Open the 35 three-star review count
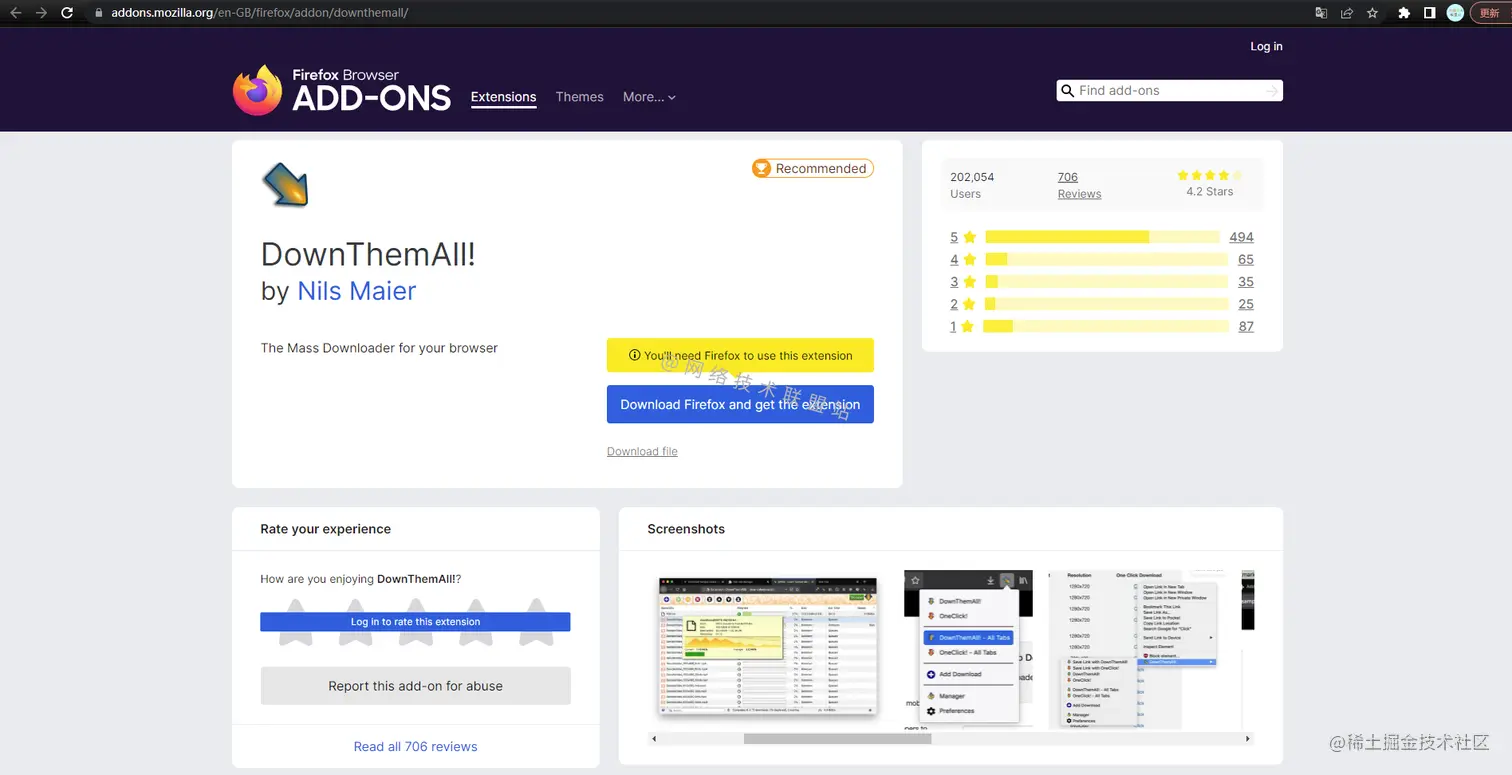The height and width of the screenshot is (775, 1512). coord(1245,282)
